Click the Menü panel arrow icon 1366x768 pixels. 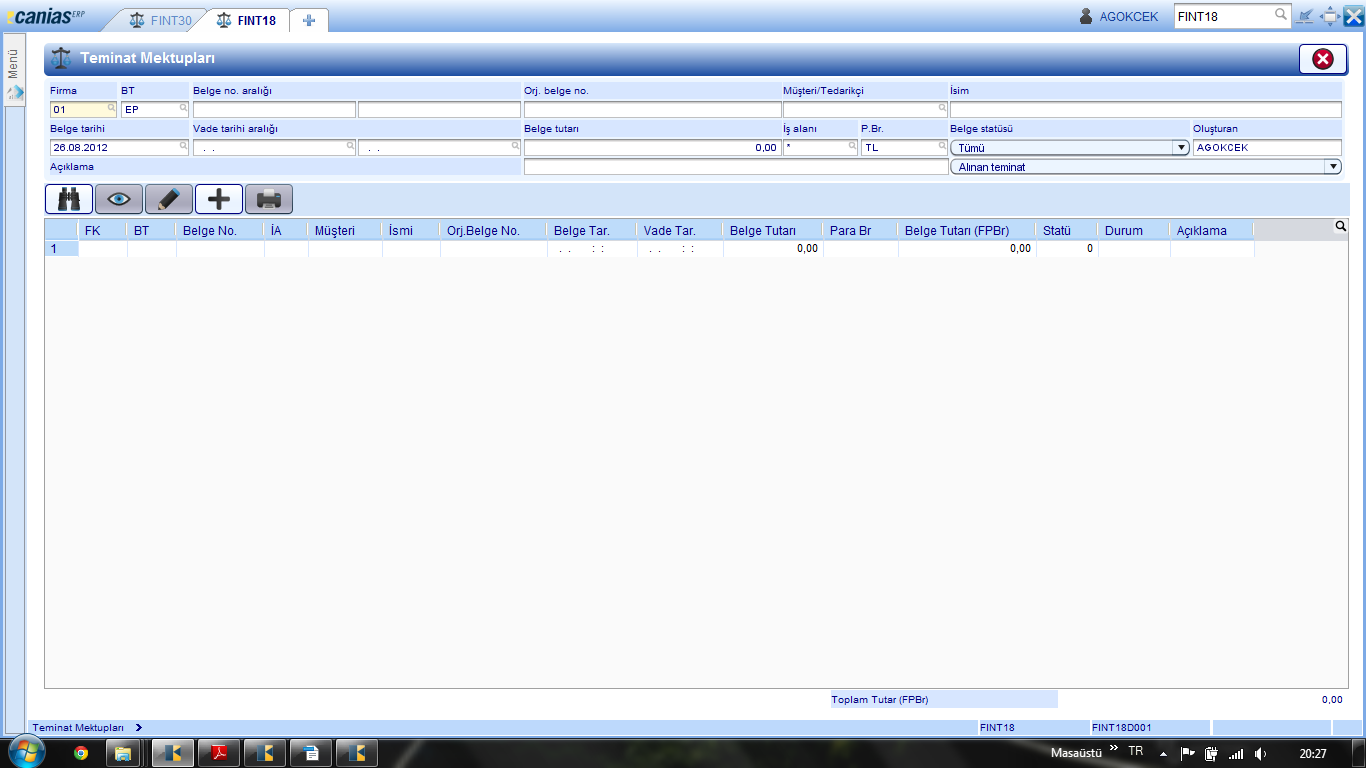tap(15, 92)
